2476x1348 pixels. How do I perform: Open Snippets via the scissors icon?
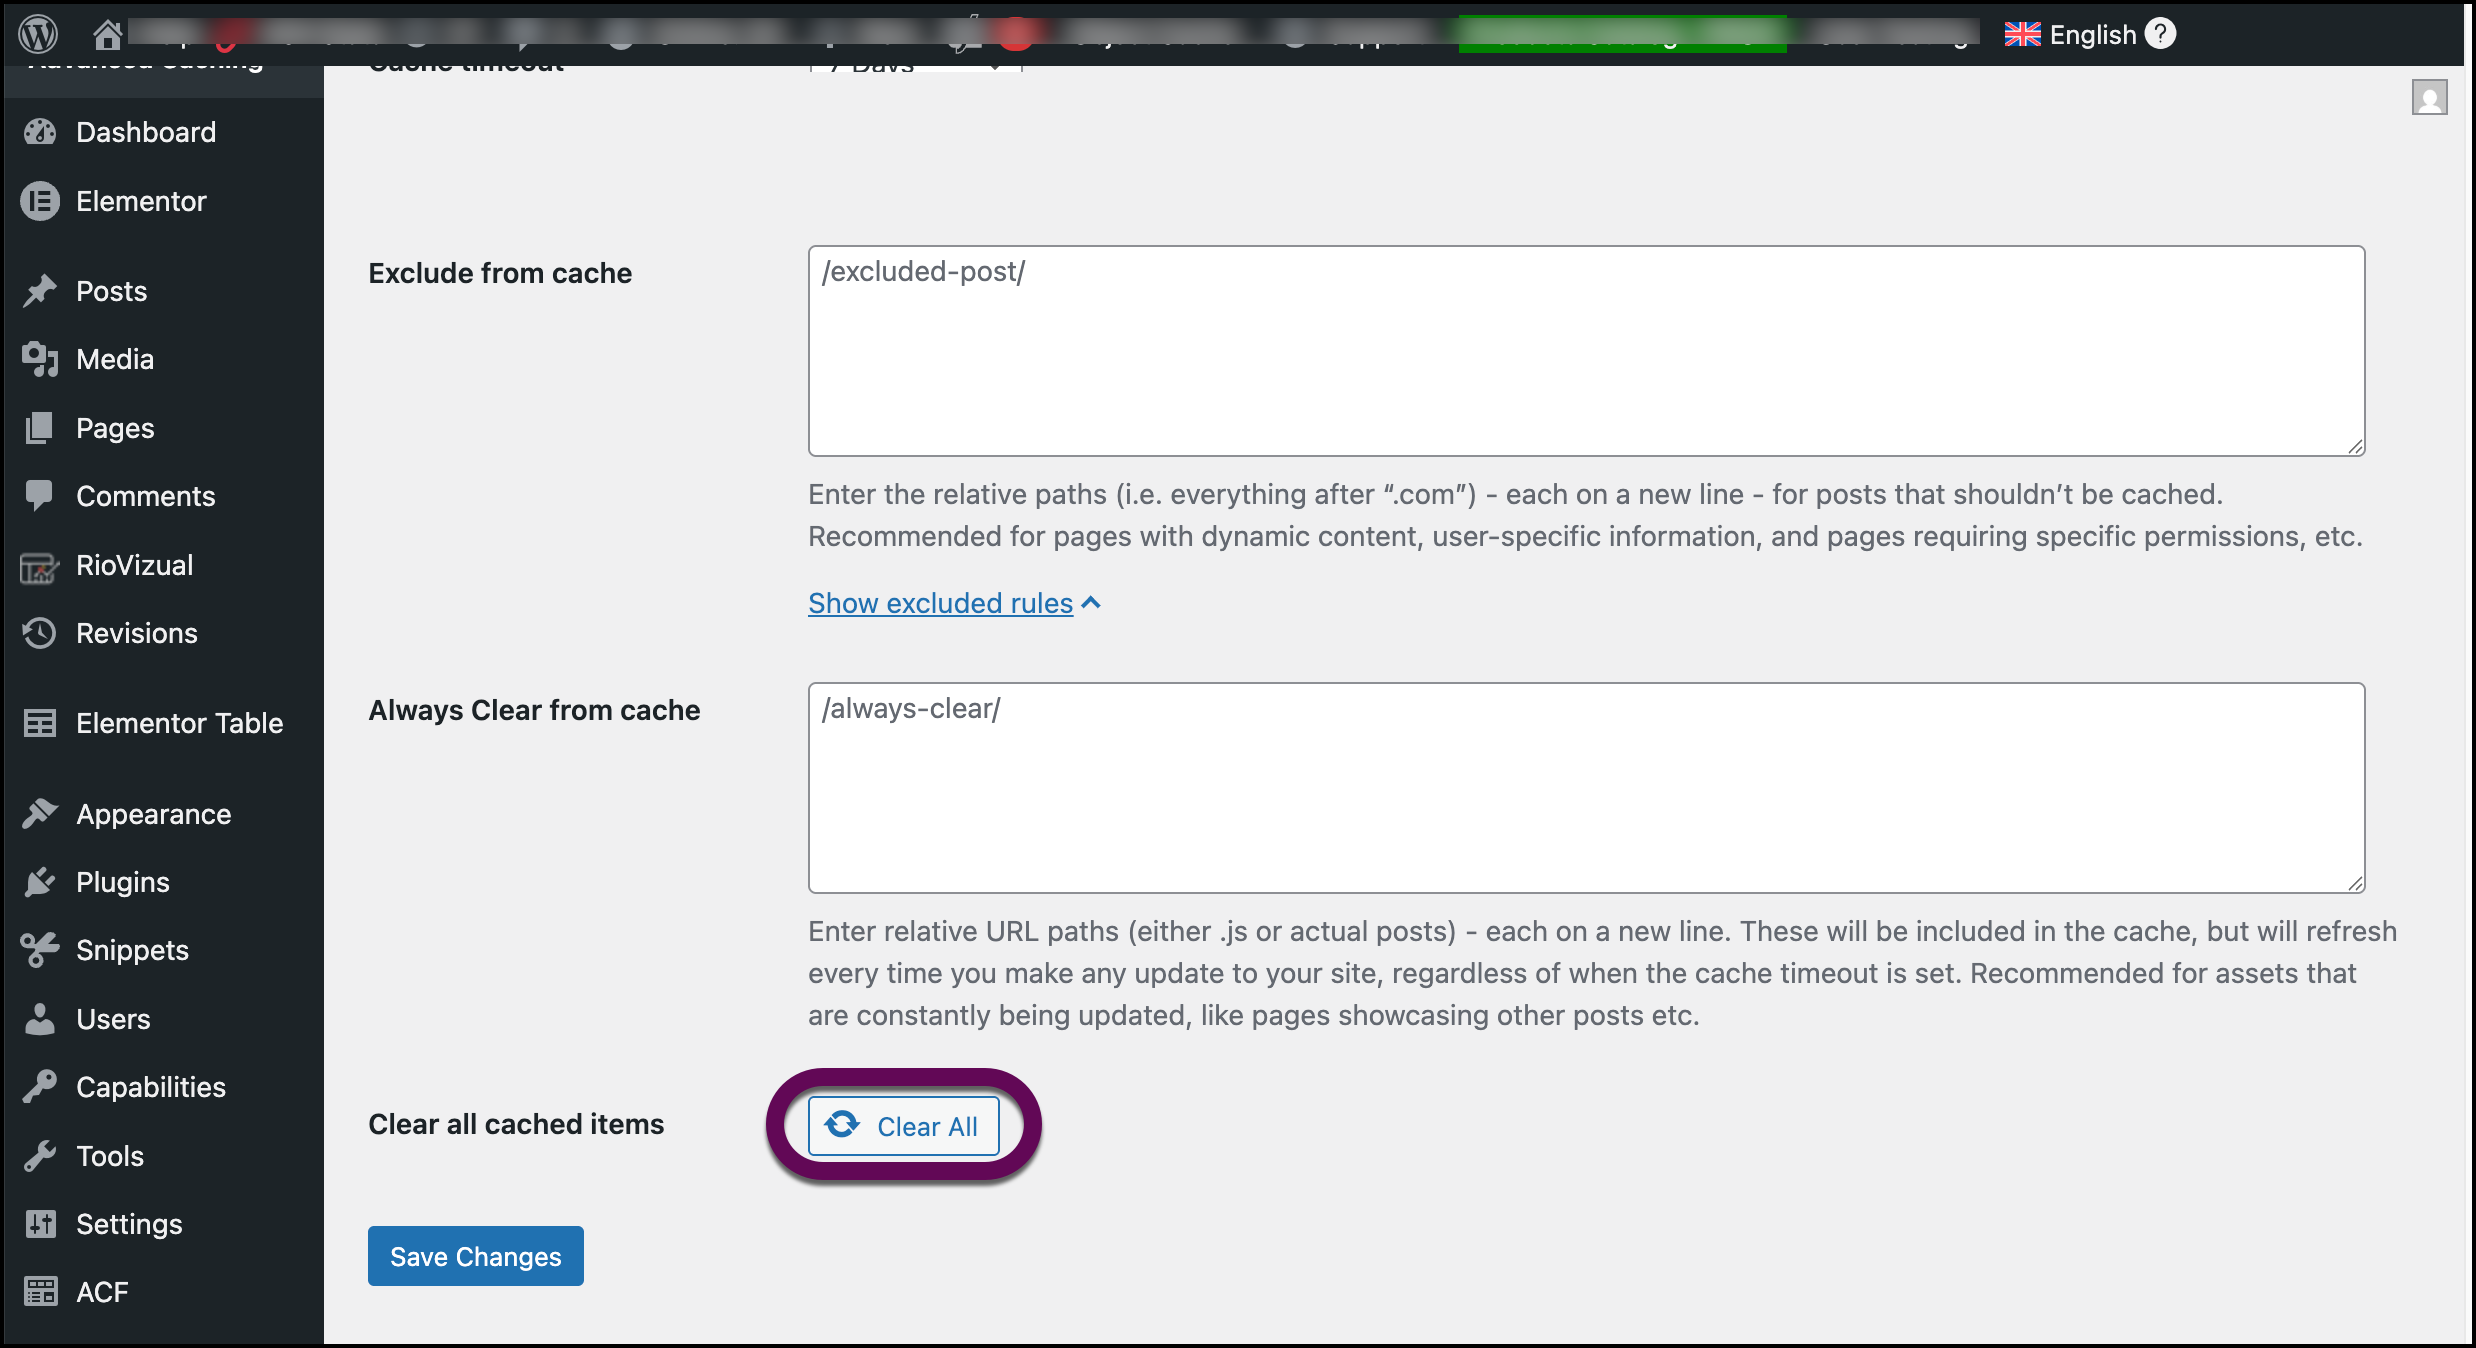coord(40,949)
